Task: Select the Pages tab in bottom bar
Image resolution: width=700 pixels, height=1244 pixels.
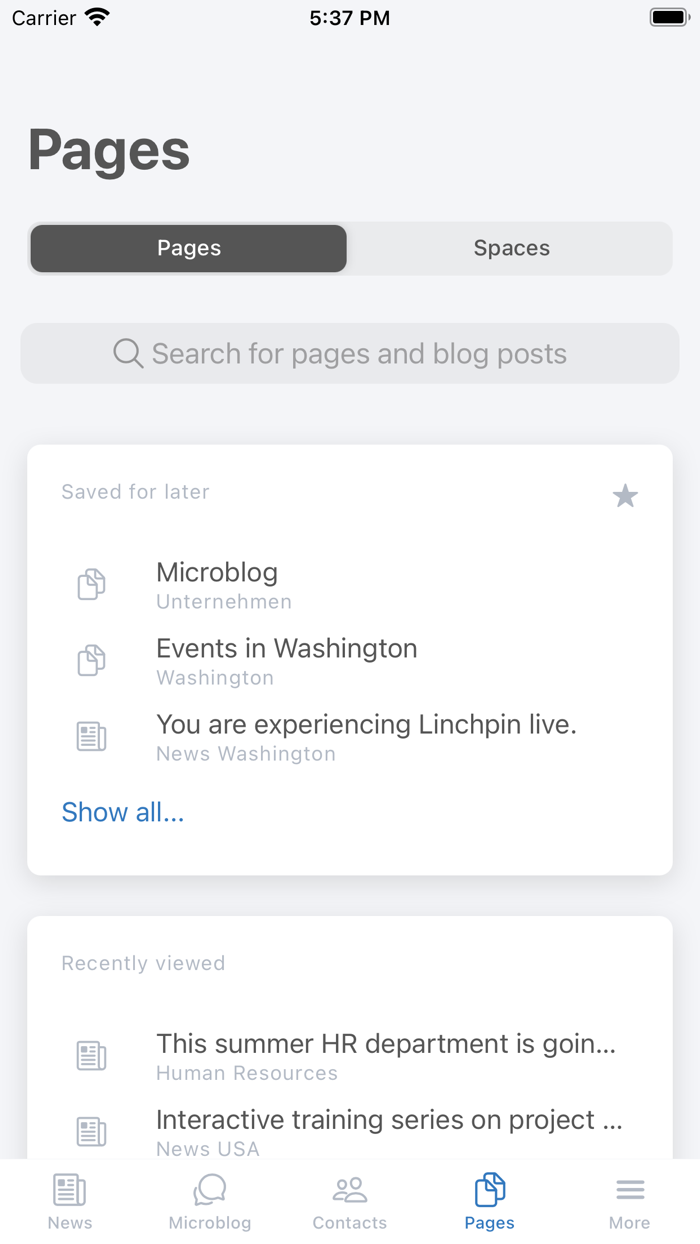Action: [490, 1201]
